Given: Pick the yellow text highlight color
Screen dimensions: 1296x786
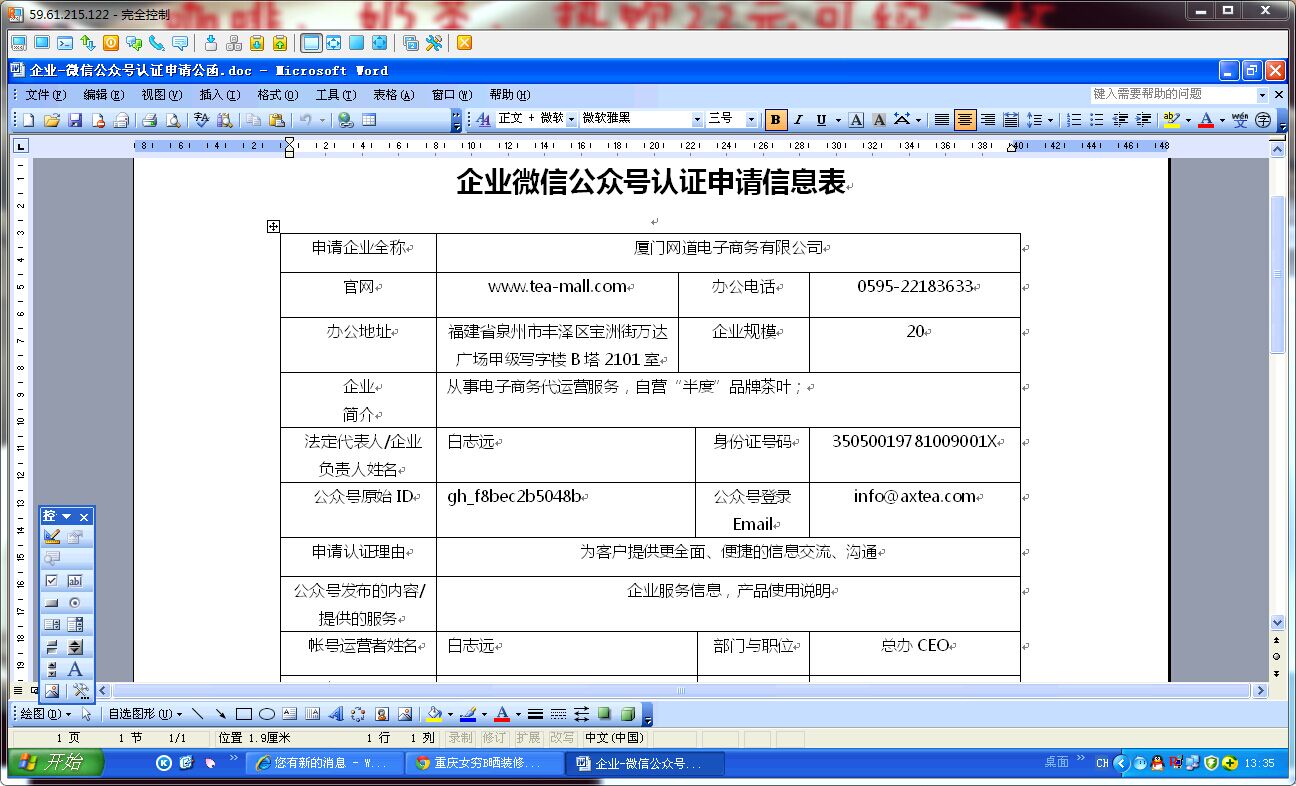Looking at the screenshot, I should [1172, 120].
